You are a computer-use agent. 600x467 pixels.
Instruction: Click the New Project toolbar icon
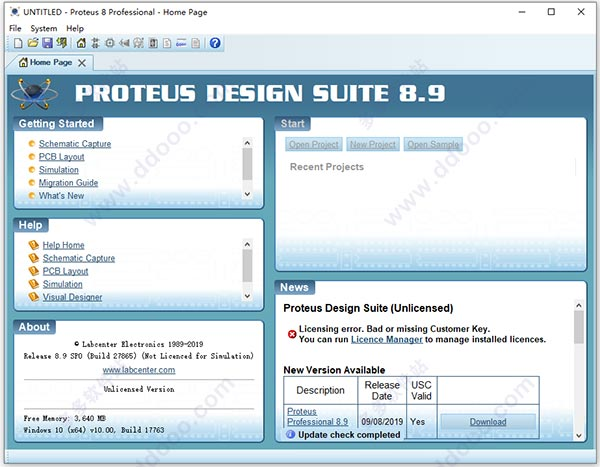point(18,43)
